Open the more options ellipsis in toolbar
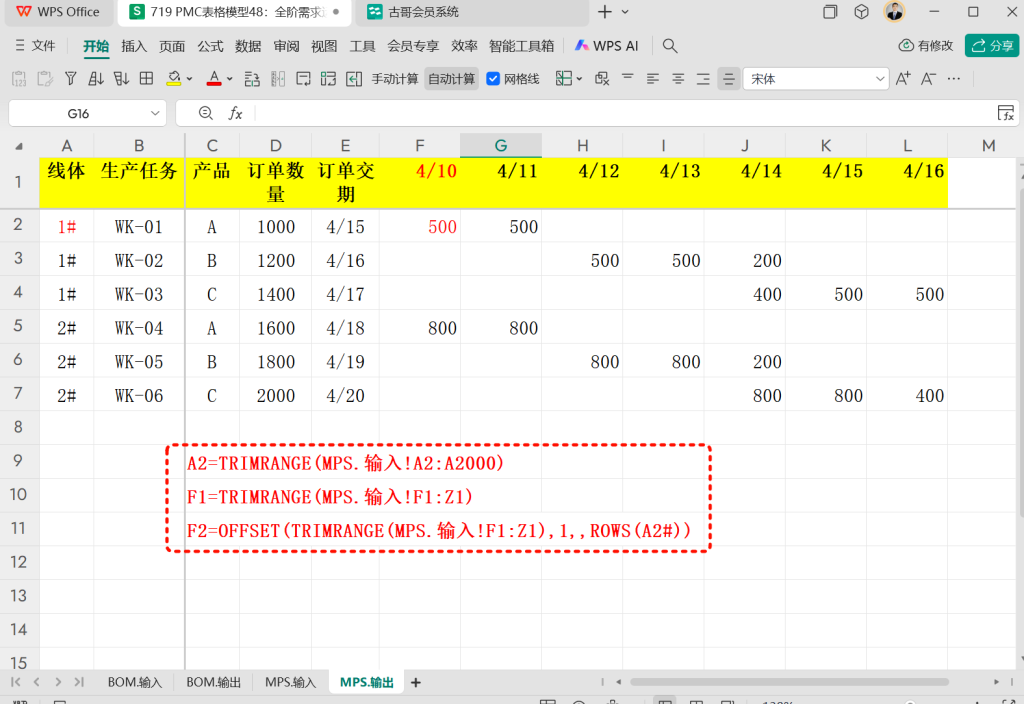The width and height of the screenshot is (1024, 704). click(x=954, y=79)
